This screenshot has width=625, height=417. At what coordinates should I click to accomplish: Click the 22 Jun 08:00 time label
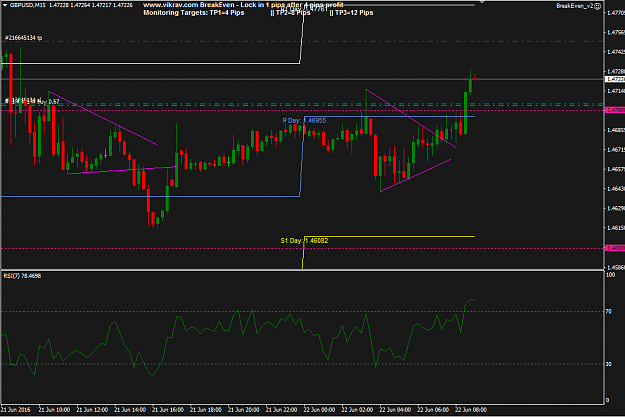471,409
